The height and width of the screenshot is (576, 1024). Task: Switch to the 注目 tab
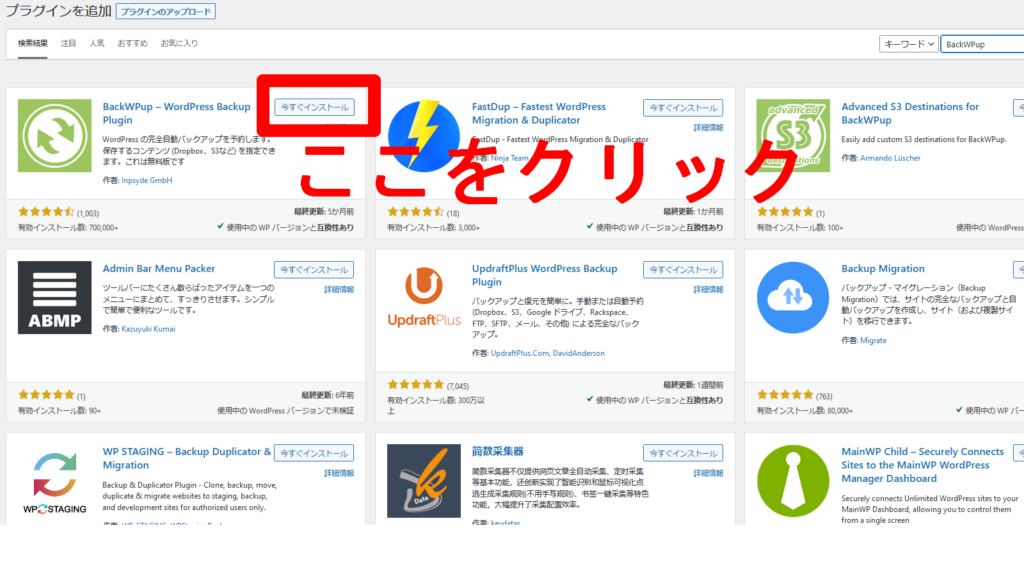pyautogui.click(x=69, y=43)
